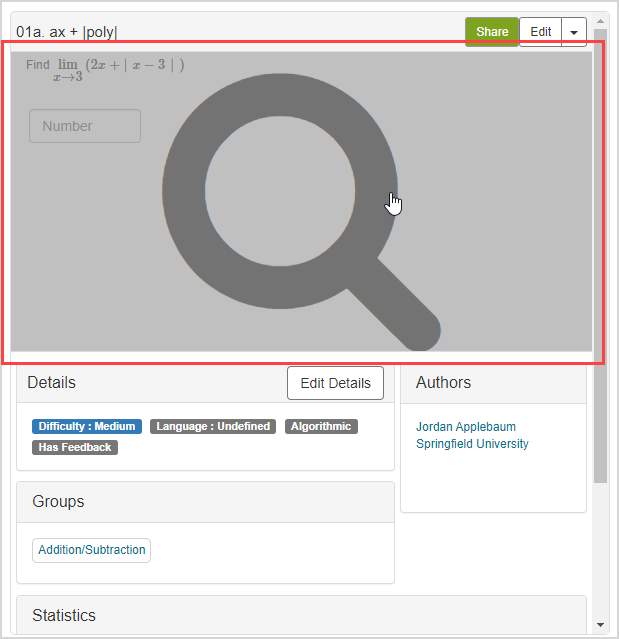Click the scrollbar down arrow
The width and height of the screenshot is (619, 639).
click(x=600, y=625)
